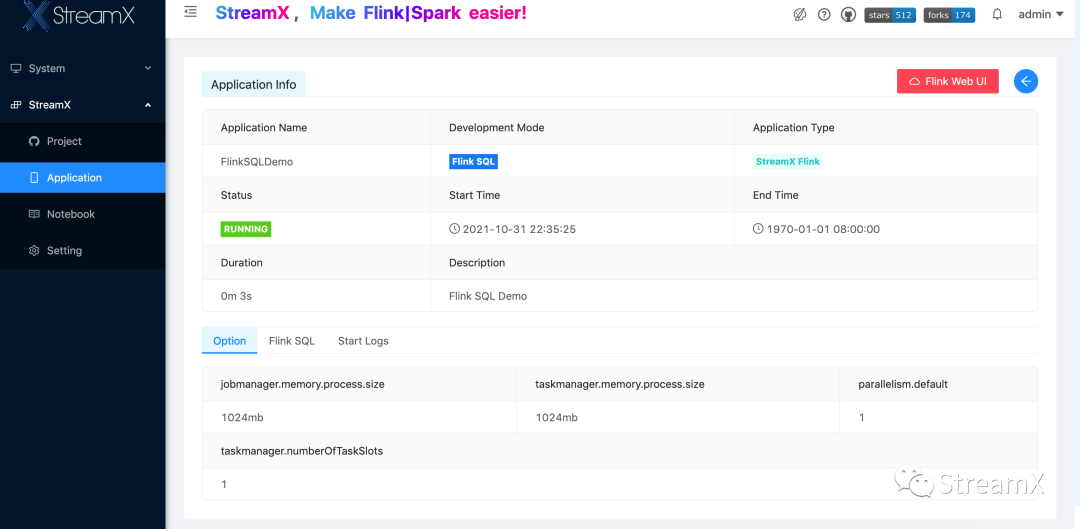Viewport: 1080px width, 529px height.
Task: Click the duration value 0m 3s
Action: pos(236,296)
